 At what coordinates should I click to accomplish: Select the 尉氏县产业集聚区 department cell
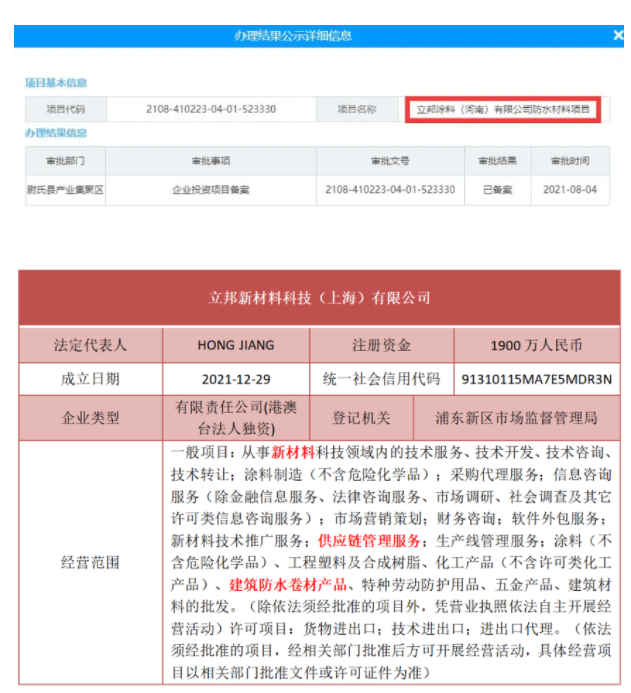click(x=65, y=190)
